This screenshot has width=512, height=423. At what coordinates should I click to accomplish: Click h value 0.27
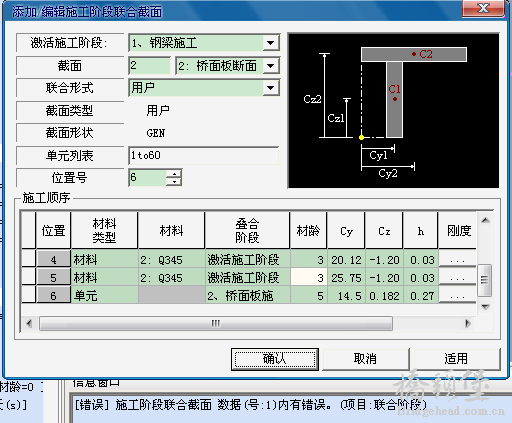pos(421,295)
